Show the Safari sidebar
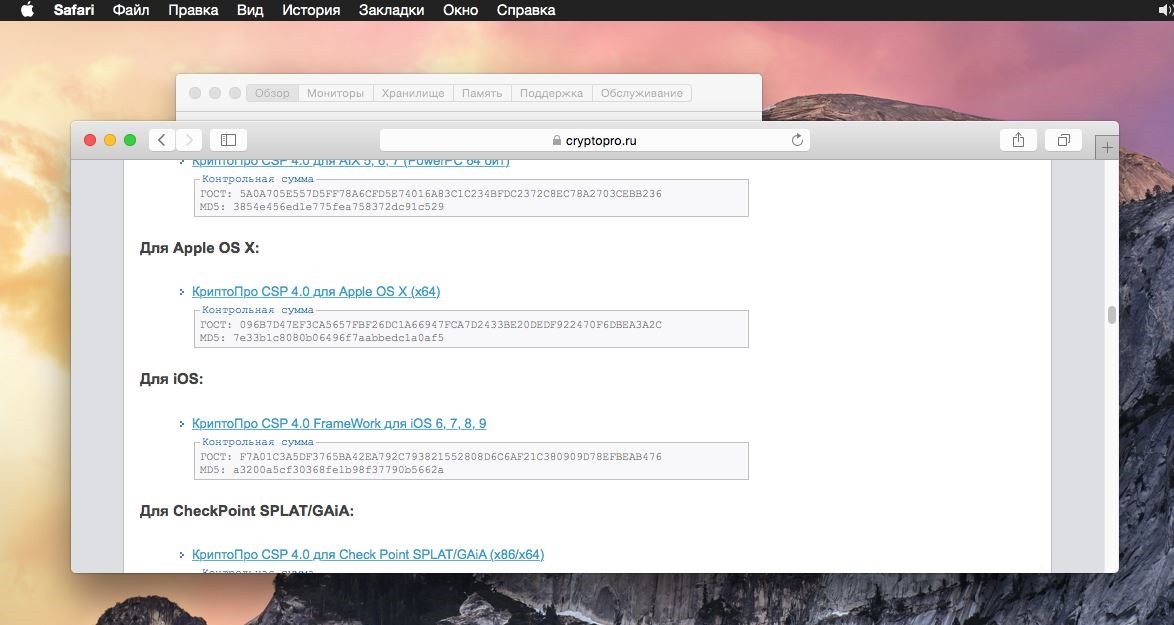 click(228, 140)
